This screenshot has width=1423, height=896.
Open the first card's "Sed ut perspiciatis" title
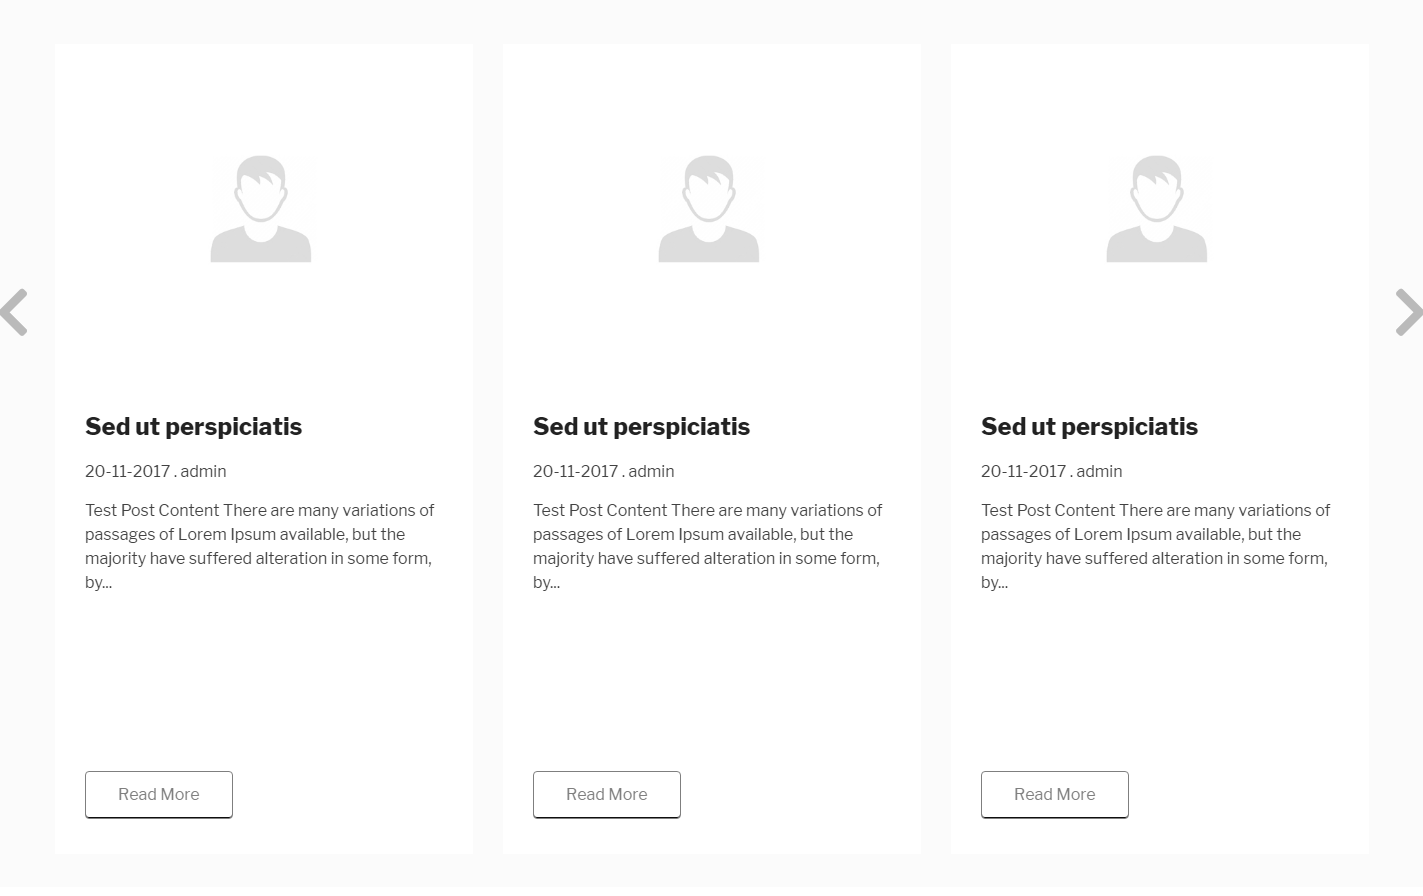coord(193,427)
